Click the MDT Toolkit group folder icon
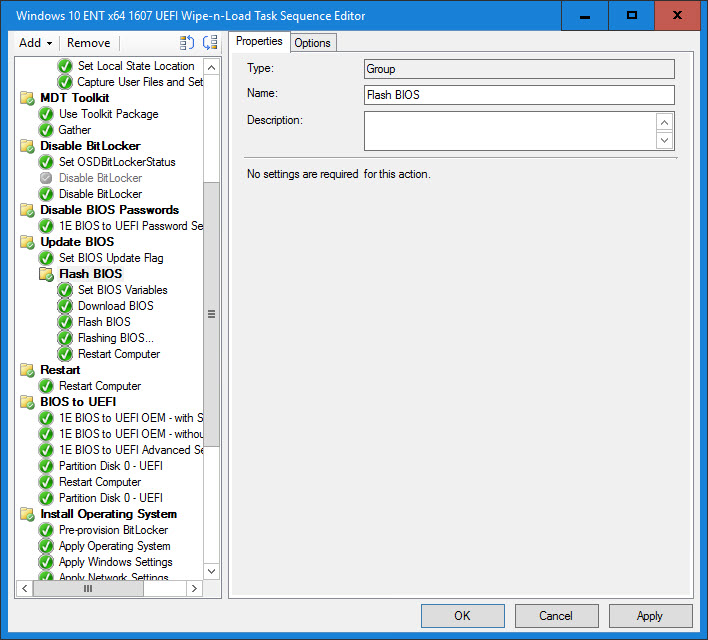The height and width of the screenshot is (640, 708). [27, 98]
